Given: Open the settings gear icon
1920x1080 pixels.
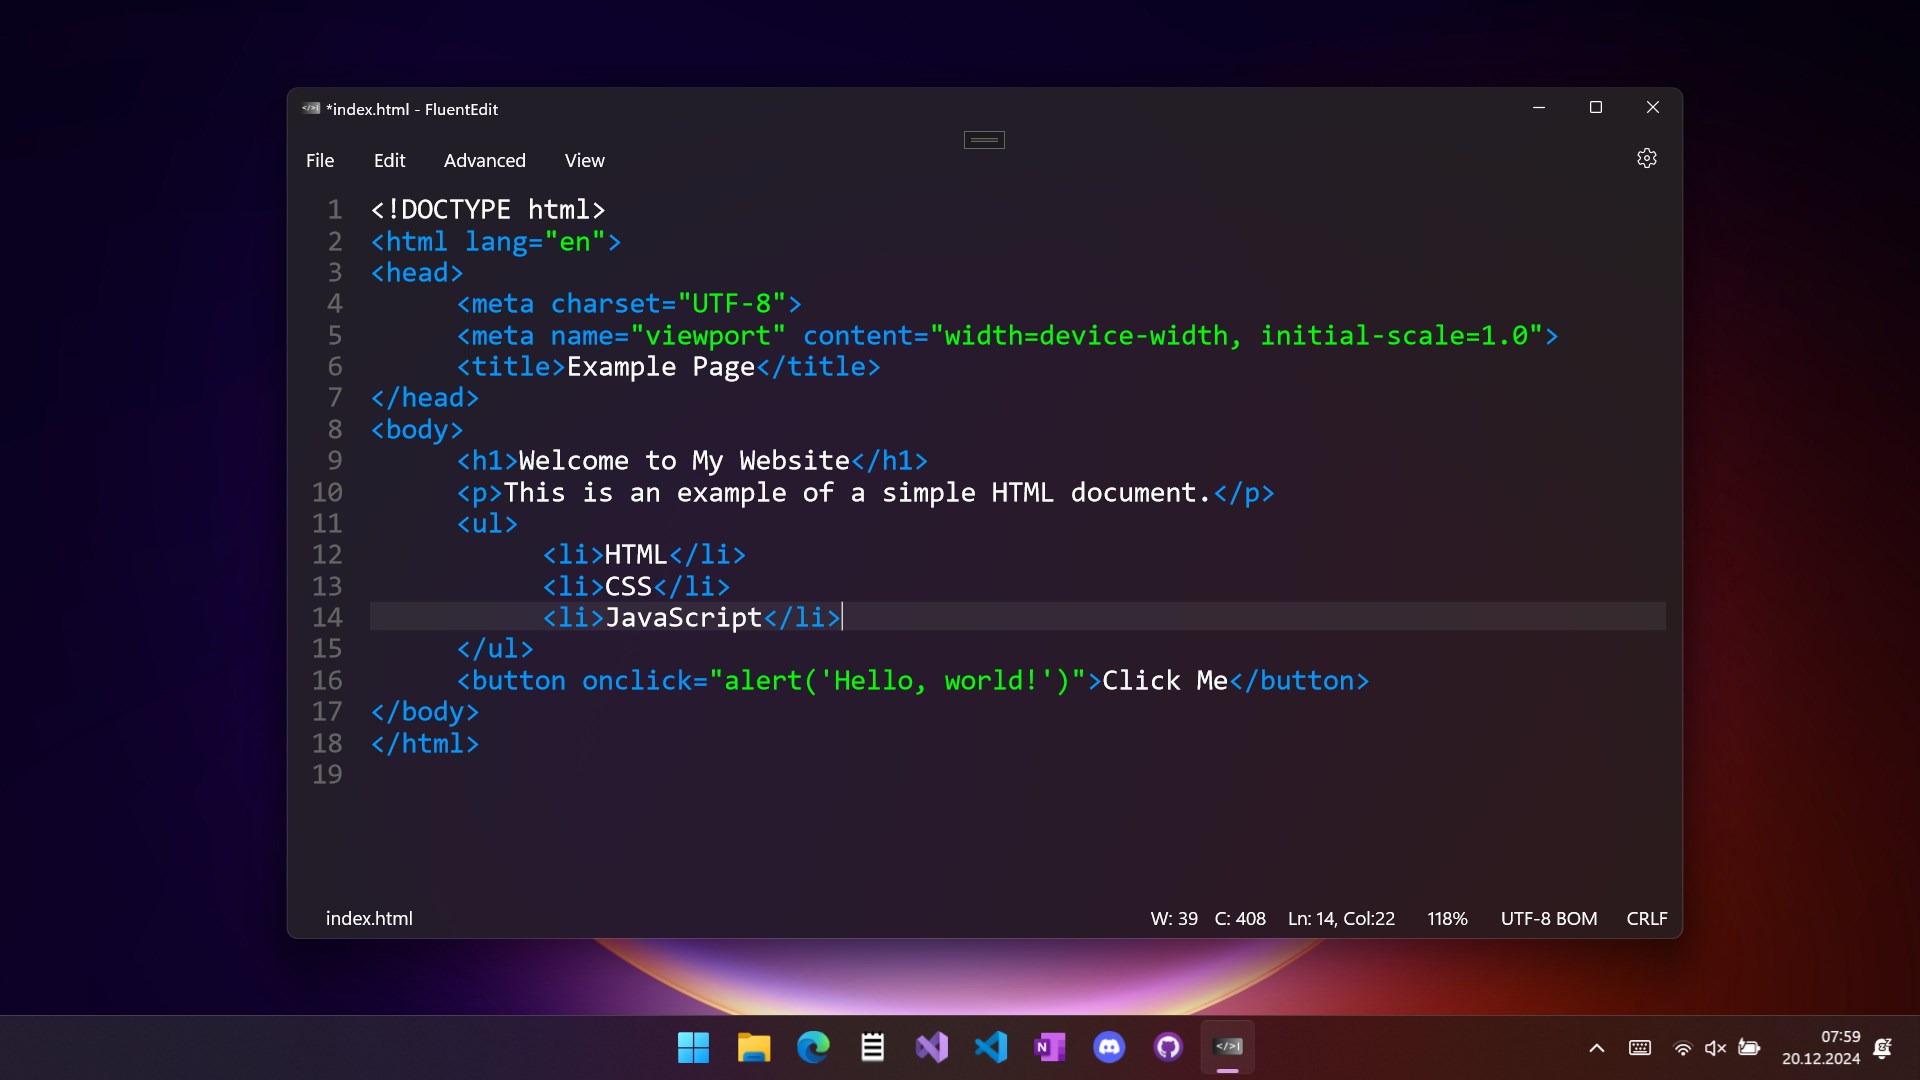Looking at the screenshot, I should pos(1646,159).
